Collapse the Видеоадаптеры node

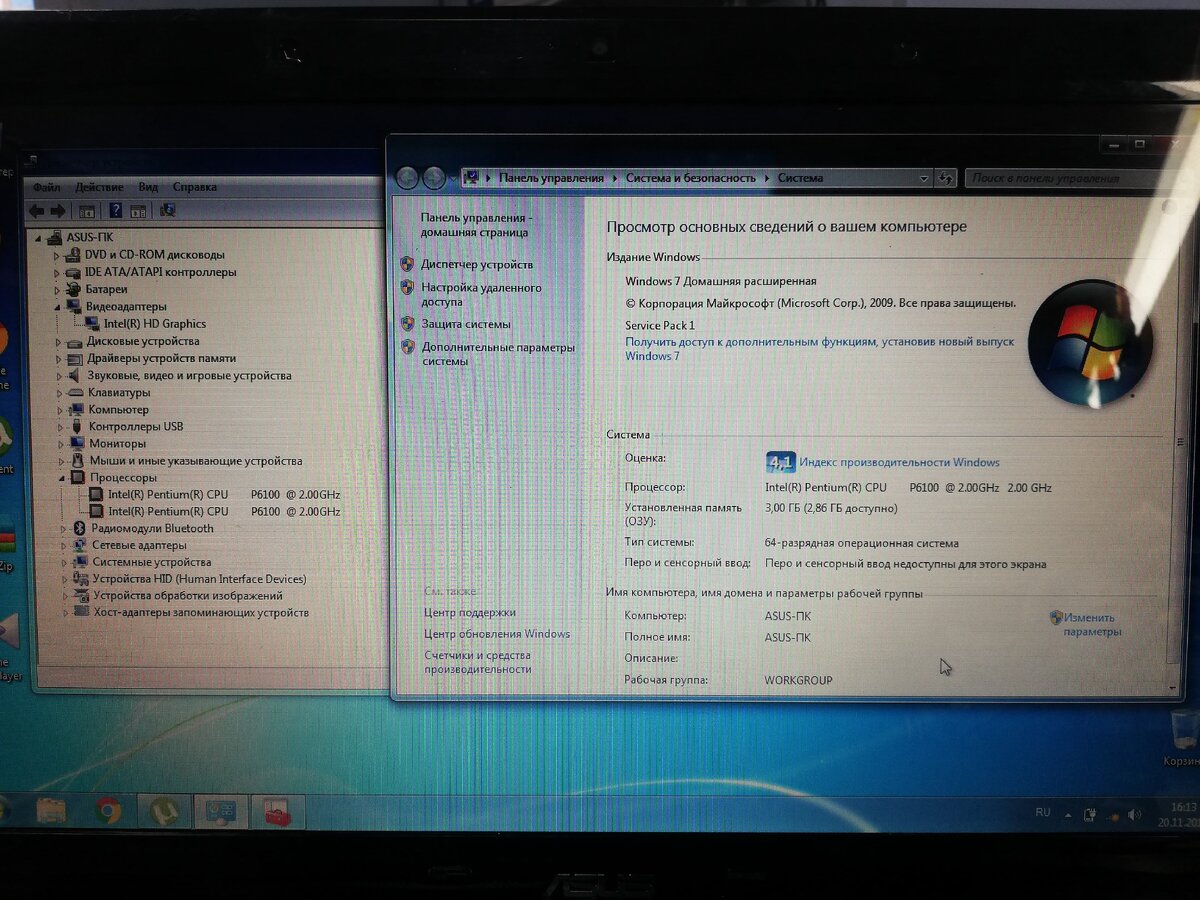pos(58,307)
